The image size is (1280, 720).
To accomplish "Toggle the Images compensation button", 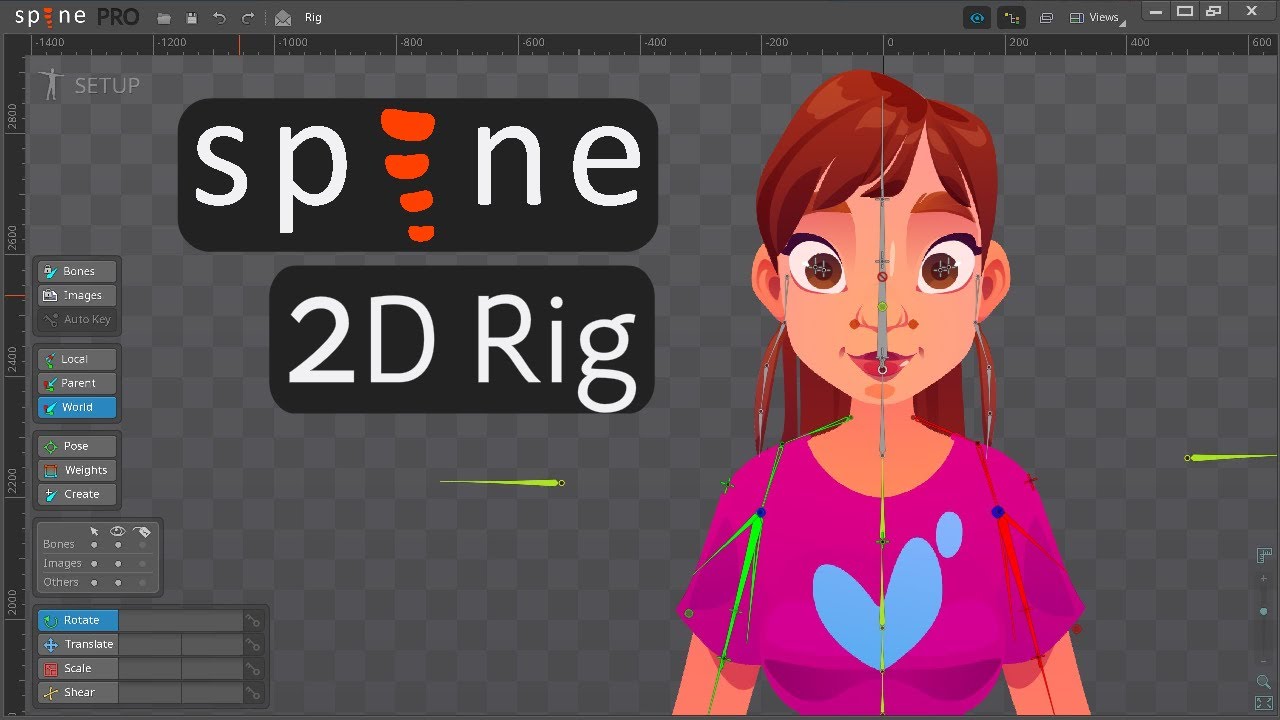I will 78,295.
